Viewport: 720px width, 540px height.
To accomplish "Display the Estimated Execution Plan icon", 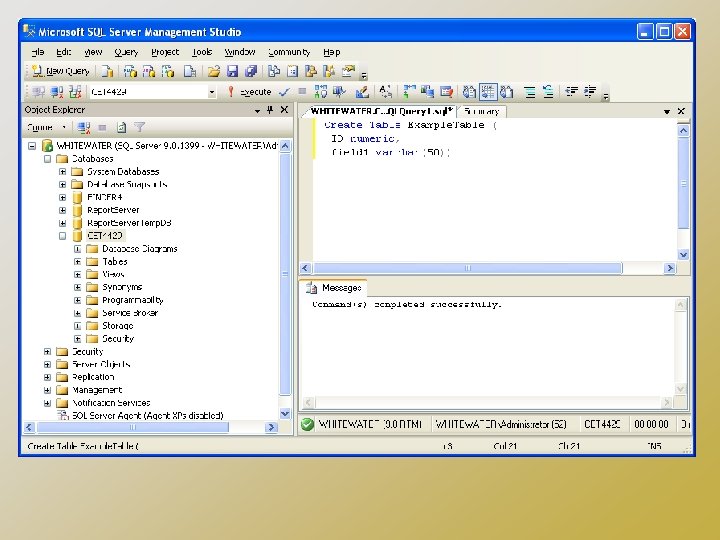I will coord(321,92).
